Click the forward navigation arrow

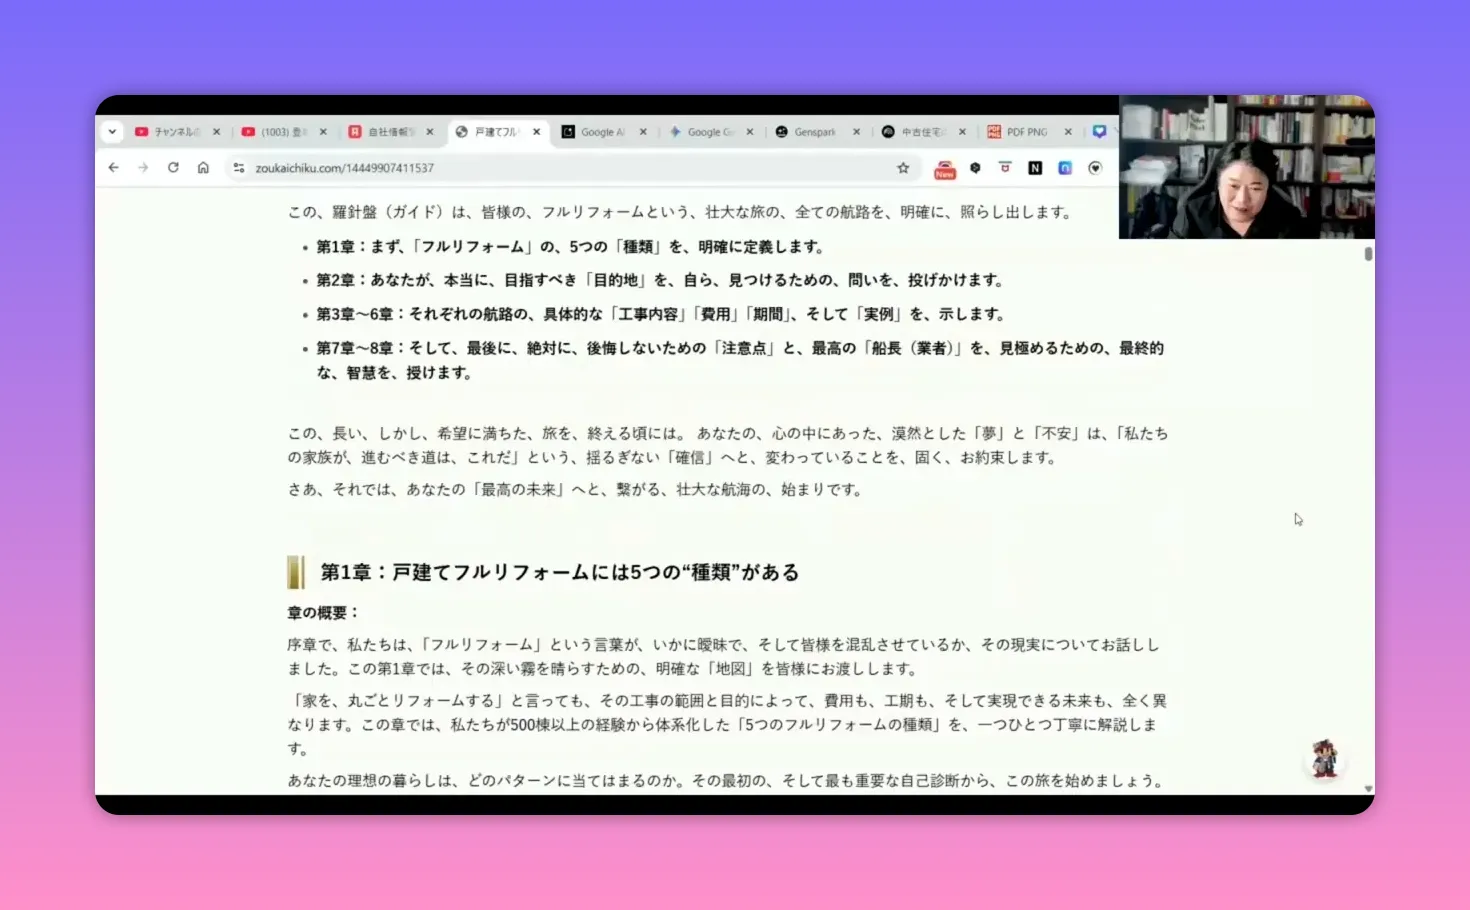tap(143, 168)
